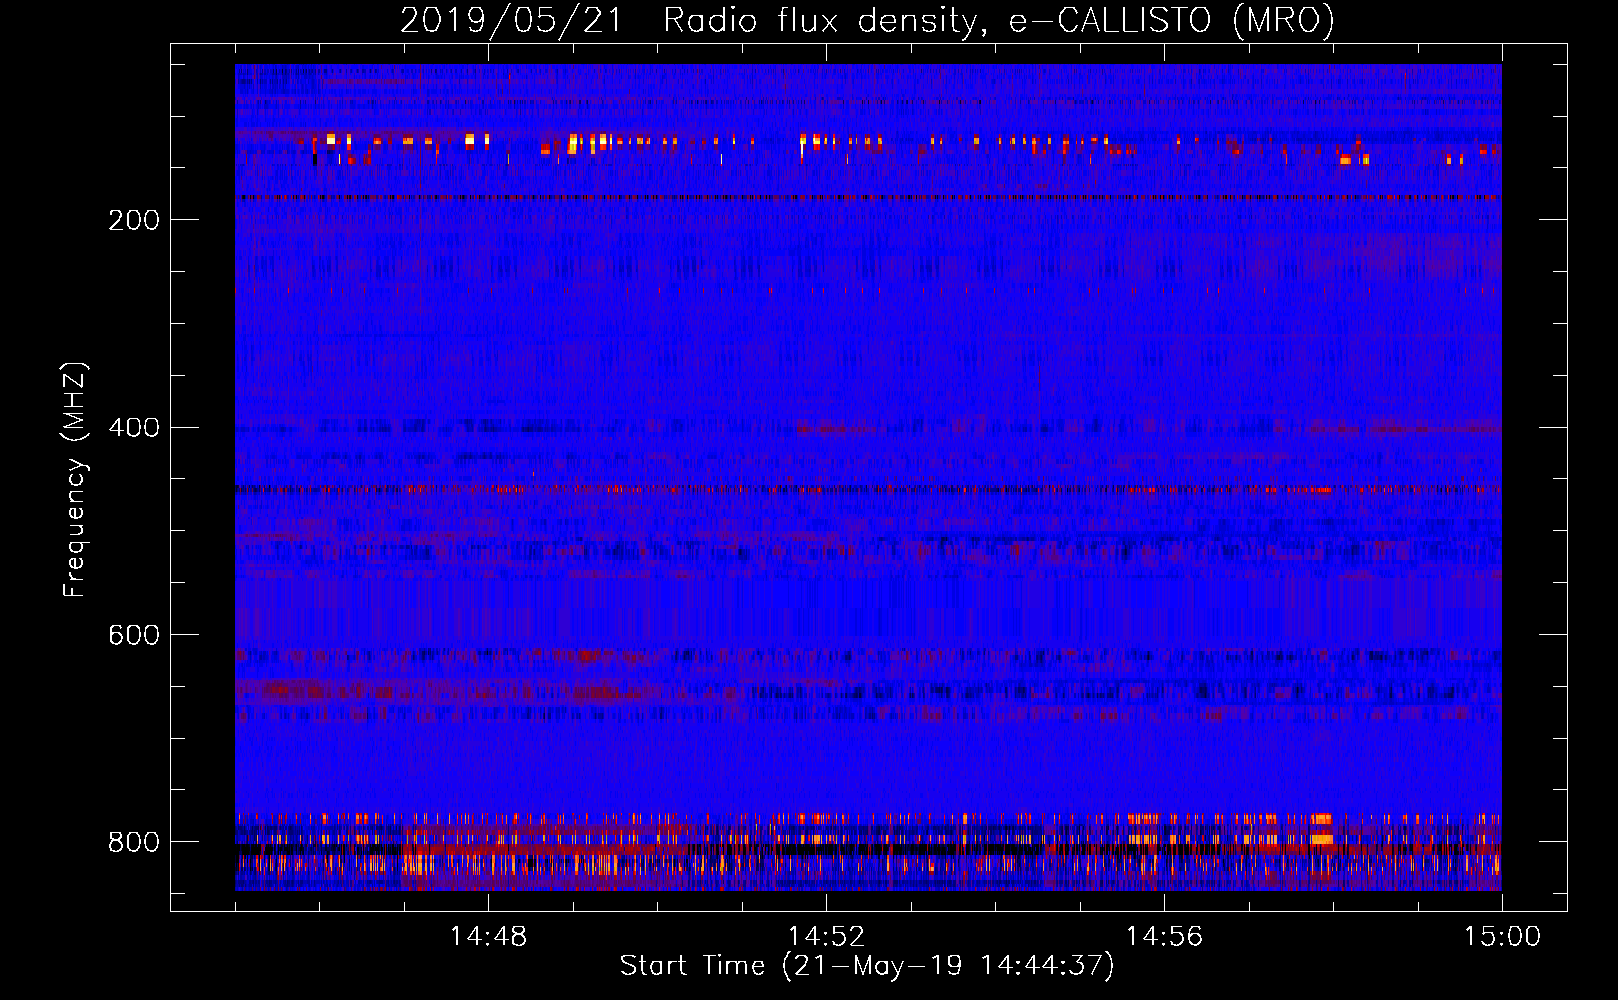The width and height of the screenshot is (1618, 1000).
Task: Click the 200 frequency tick label
Action: pos(134,220)
